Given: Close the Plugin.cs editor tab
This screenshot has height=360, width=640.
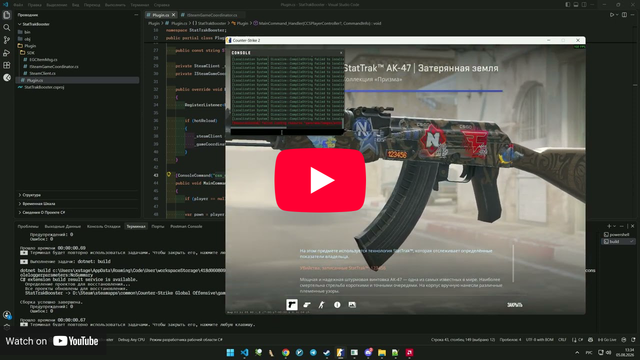Looking at the screenshot, I should (x=173, y=15).
